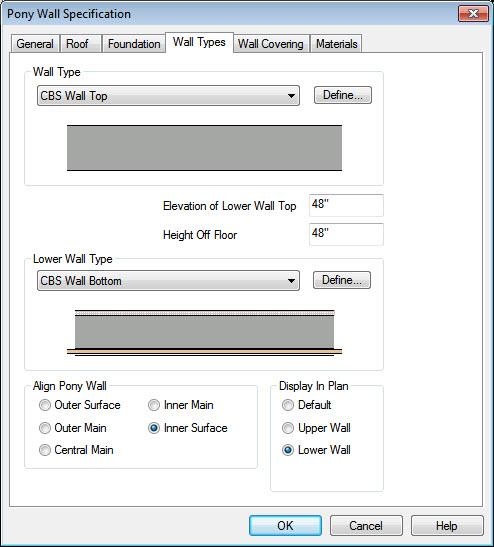Set Display In Plan to Default
The width and height of the screenshot is (494, 547).
pyautogui.click(x=288, y=405)
